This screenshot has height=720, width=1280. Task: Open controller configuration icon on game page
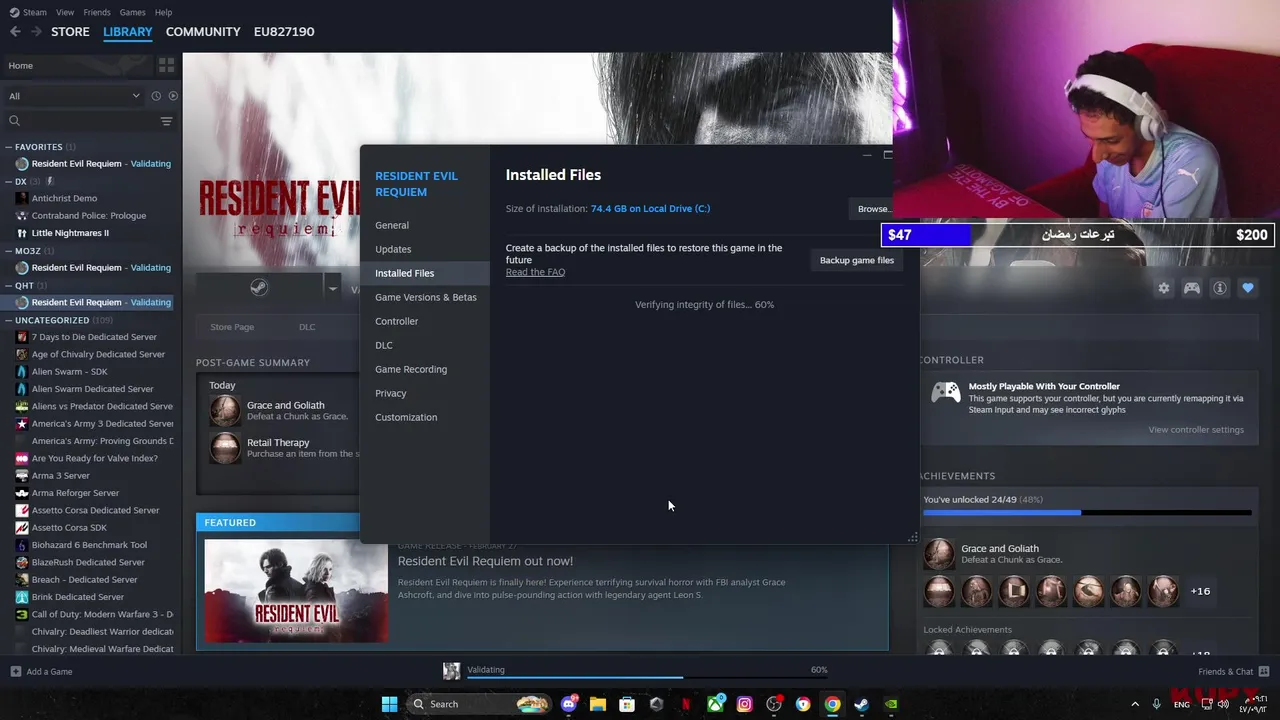[x=1192, y=288]
